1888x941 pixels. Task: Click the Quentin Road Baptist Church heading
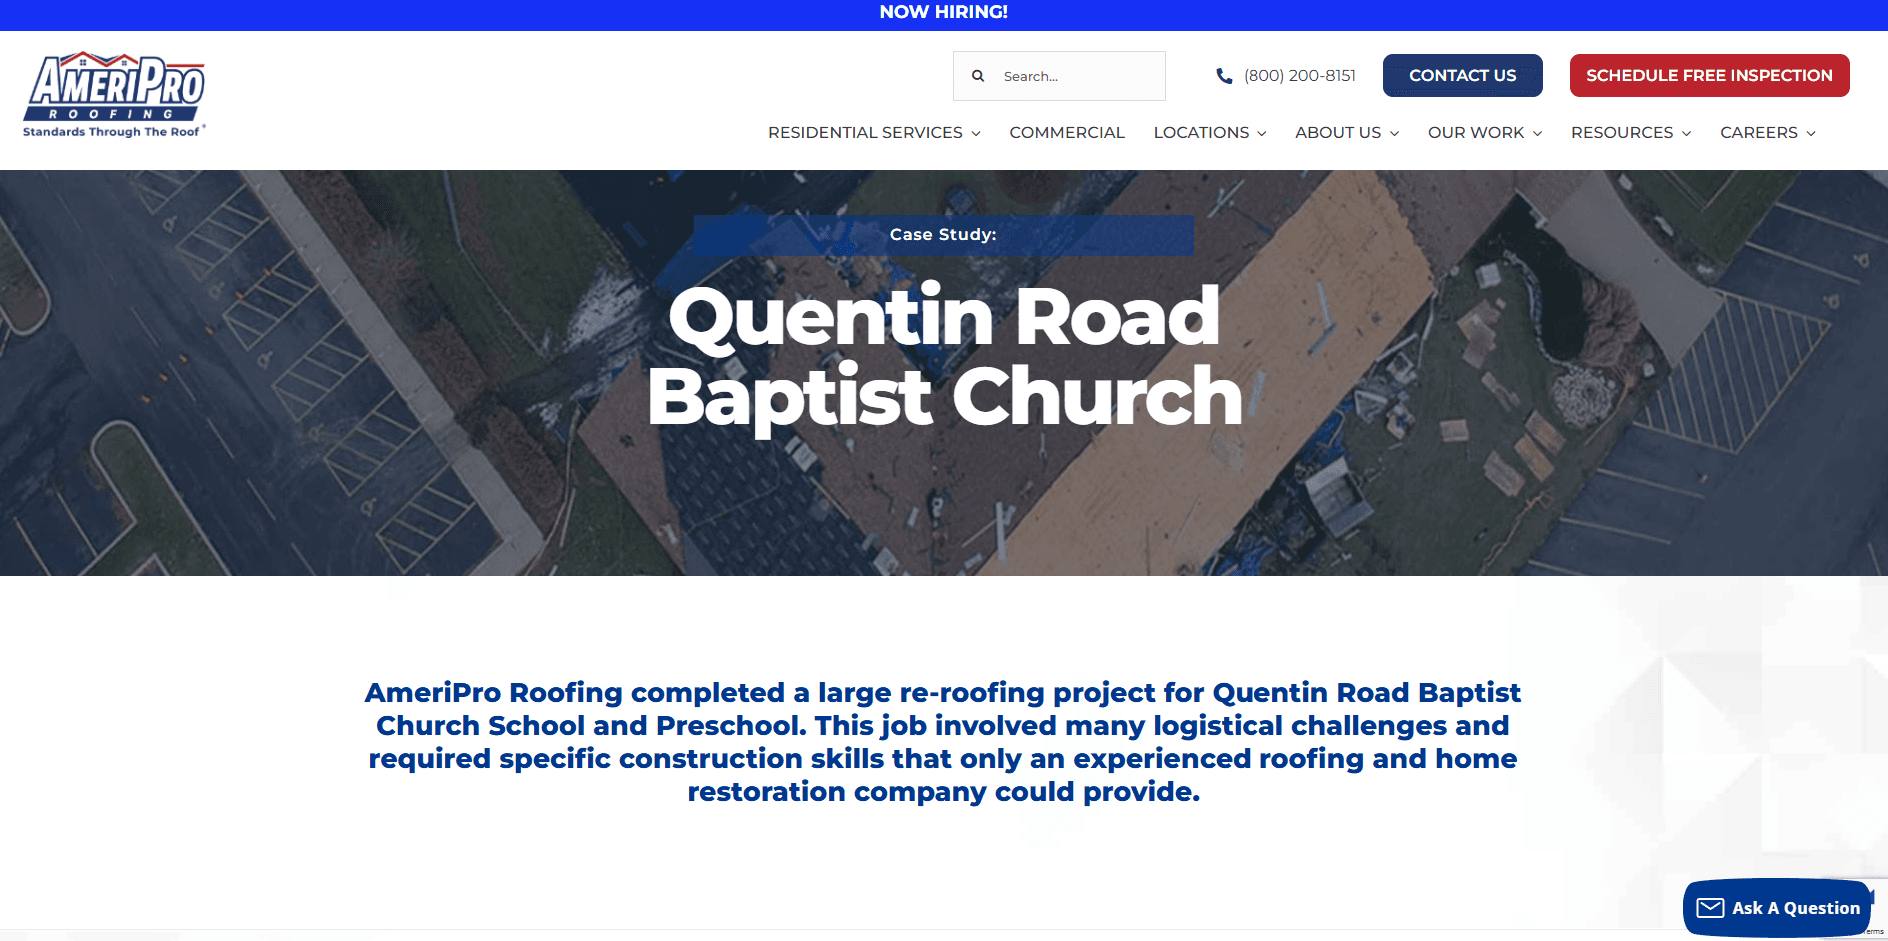(945, 357)
